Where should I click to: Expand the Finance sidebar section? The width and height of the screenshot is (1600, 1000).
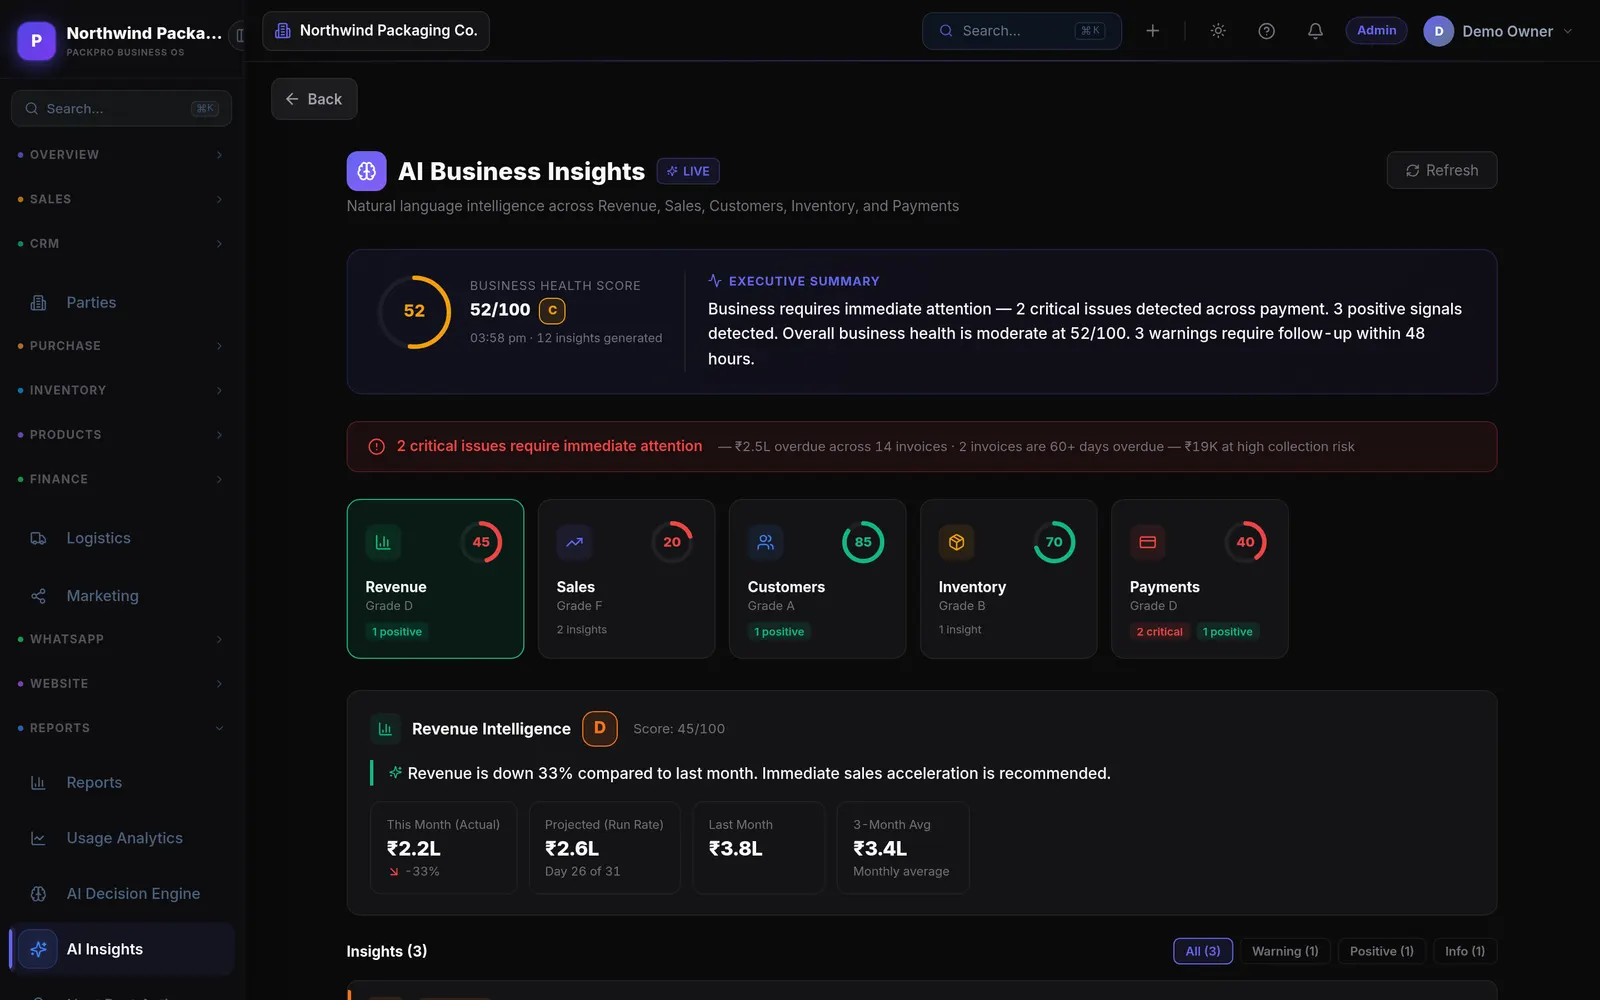pos(121,479)
